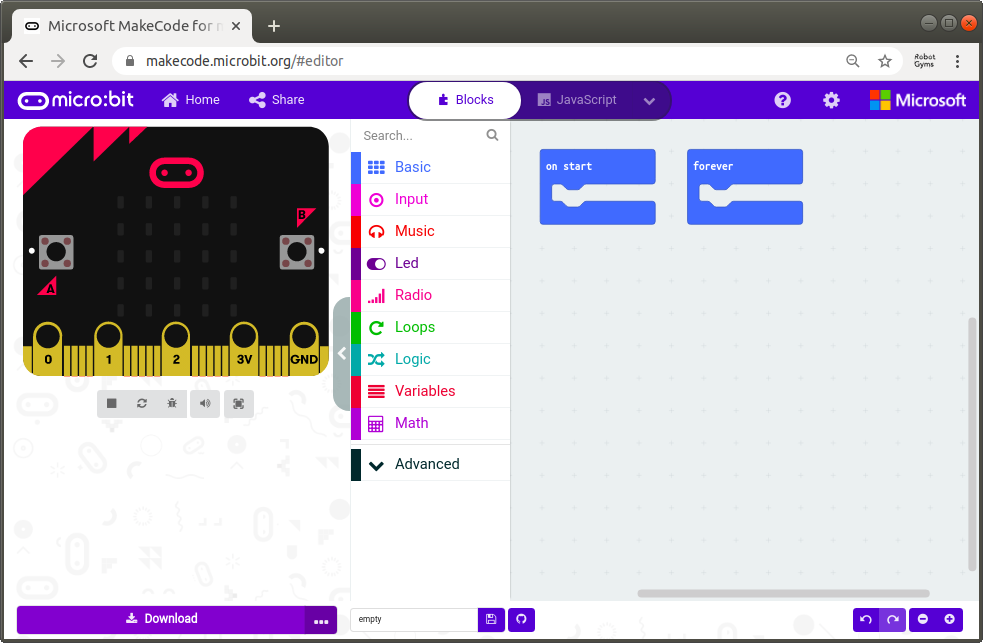Launch simulator in full screen
Screen dimensions: 983x643
[x=238, y=404]
